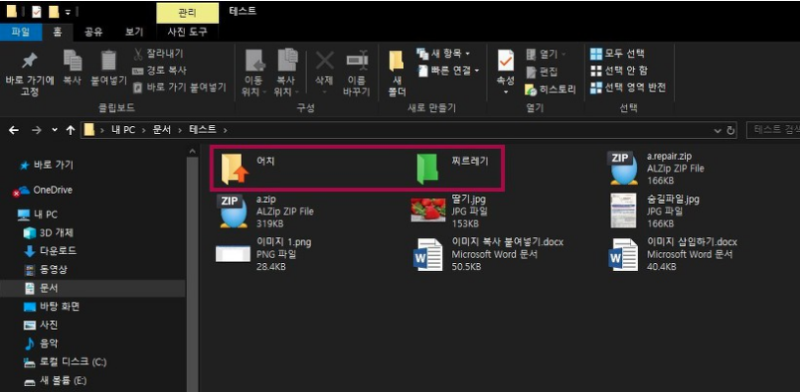Click the Properties checkmark icon
The image size is (800, 392).
pos(506,61)
